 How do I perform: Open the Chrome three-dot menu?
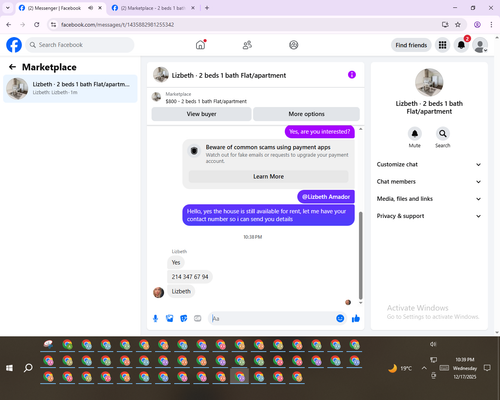(x=491, y=25)
